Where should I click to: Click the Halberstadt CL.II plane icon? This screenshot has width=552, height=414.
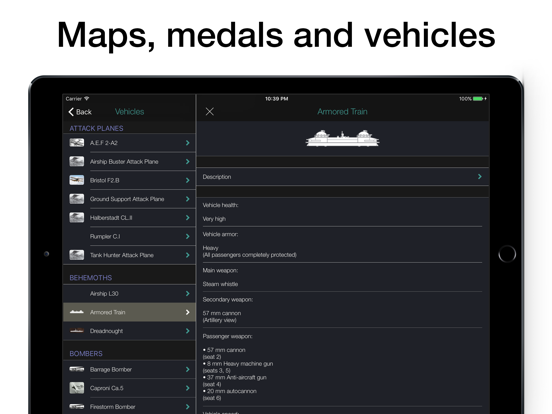pos(77,217)
